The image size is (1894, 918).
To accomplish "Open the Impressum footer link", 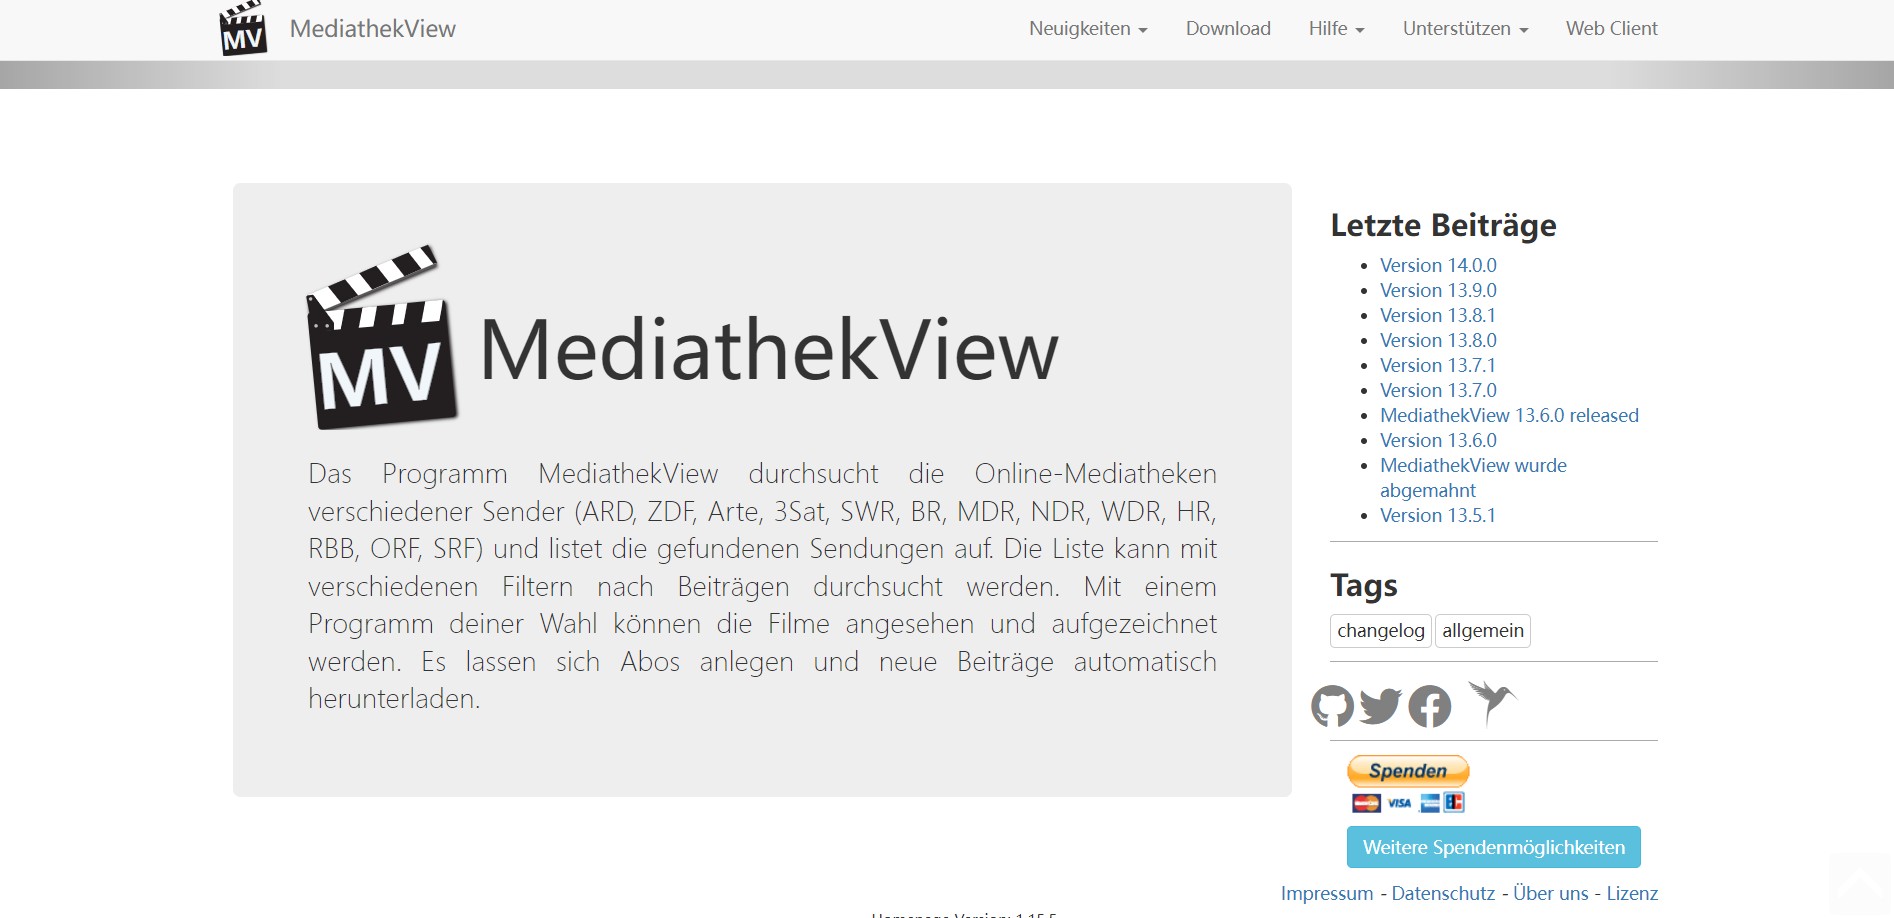I will coord(1327,893).
